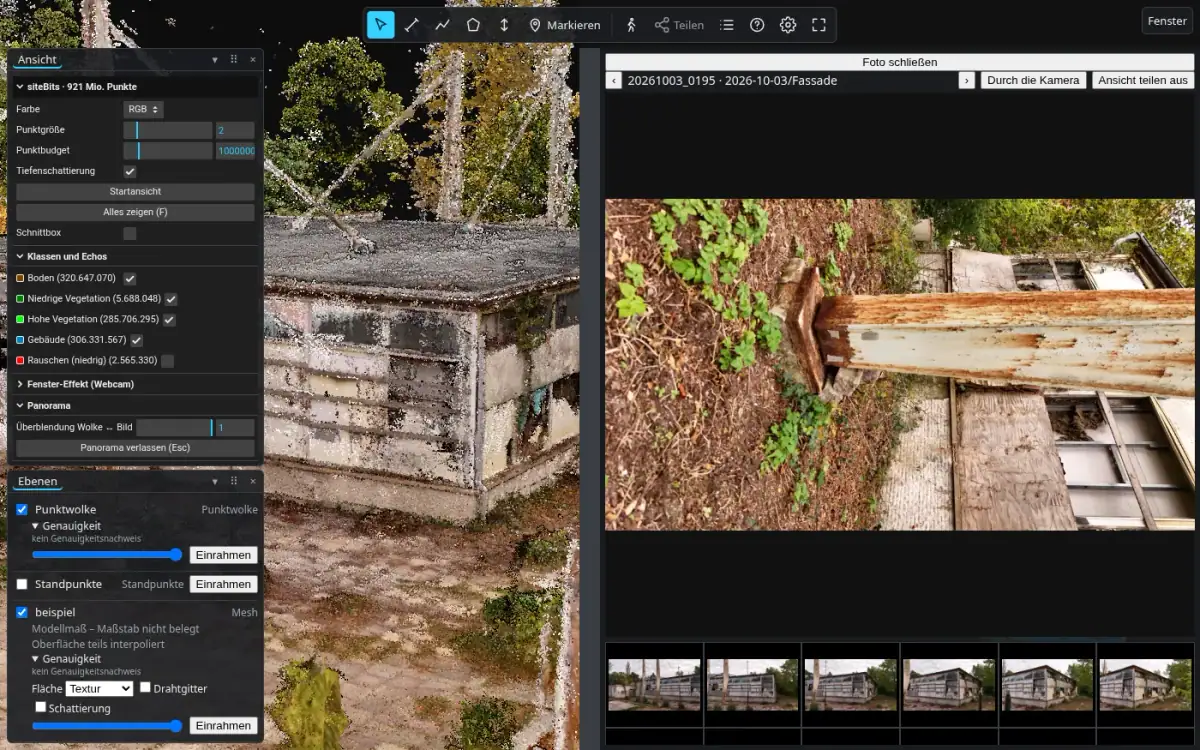Click Einrahmen for Standpunkte layer
Screen dimensions: 1200x750
224,584
